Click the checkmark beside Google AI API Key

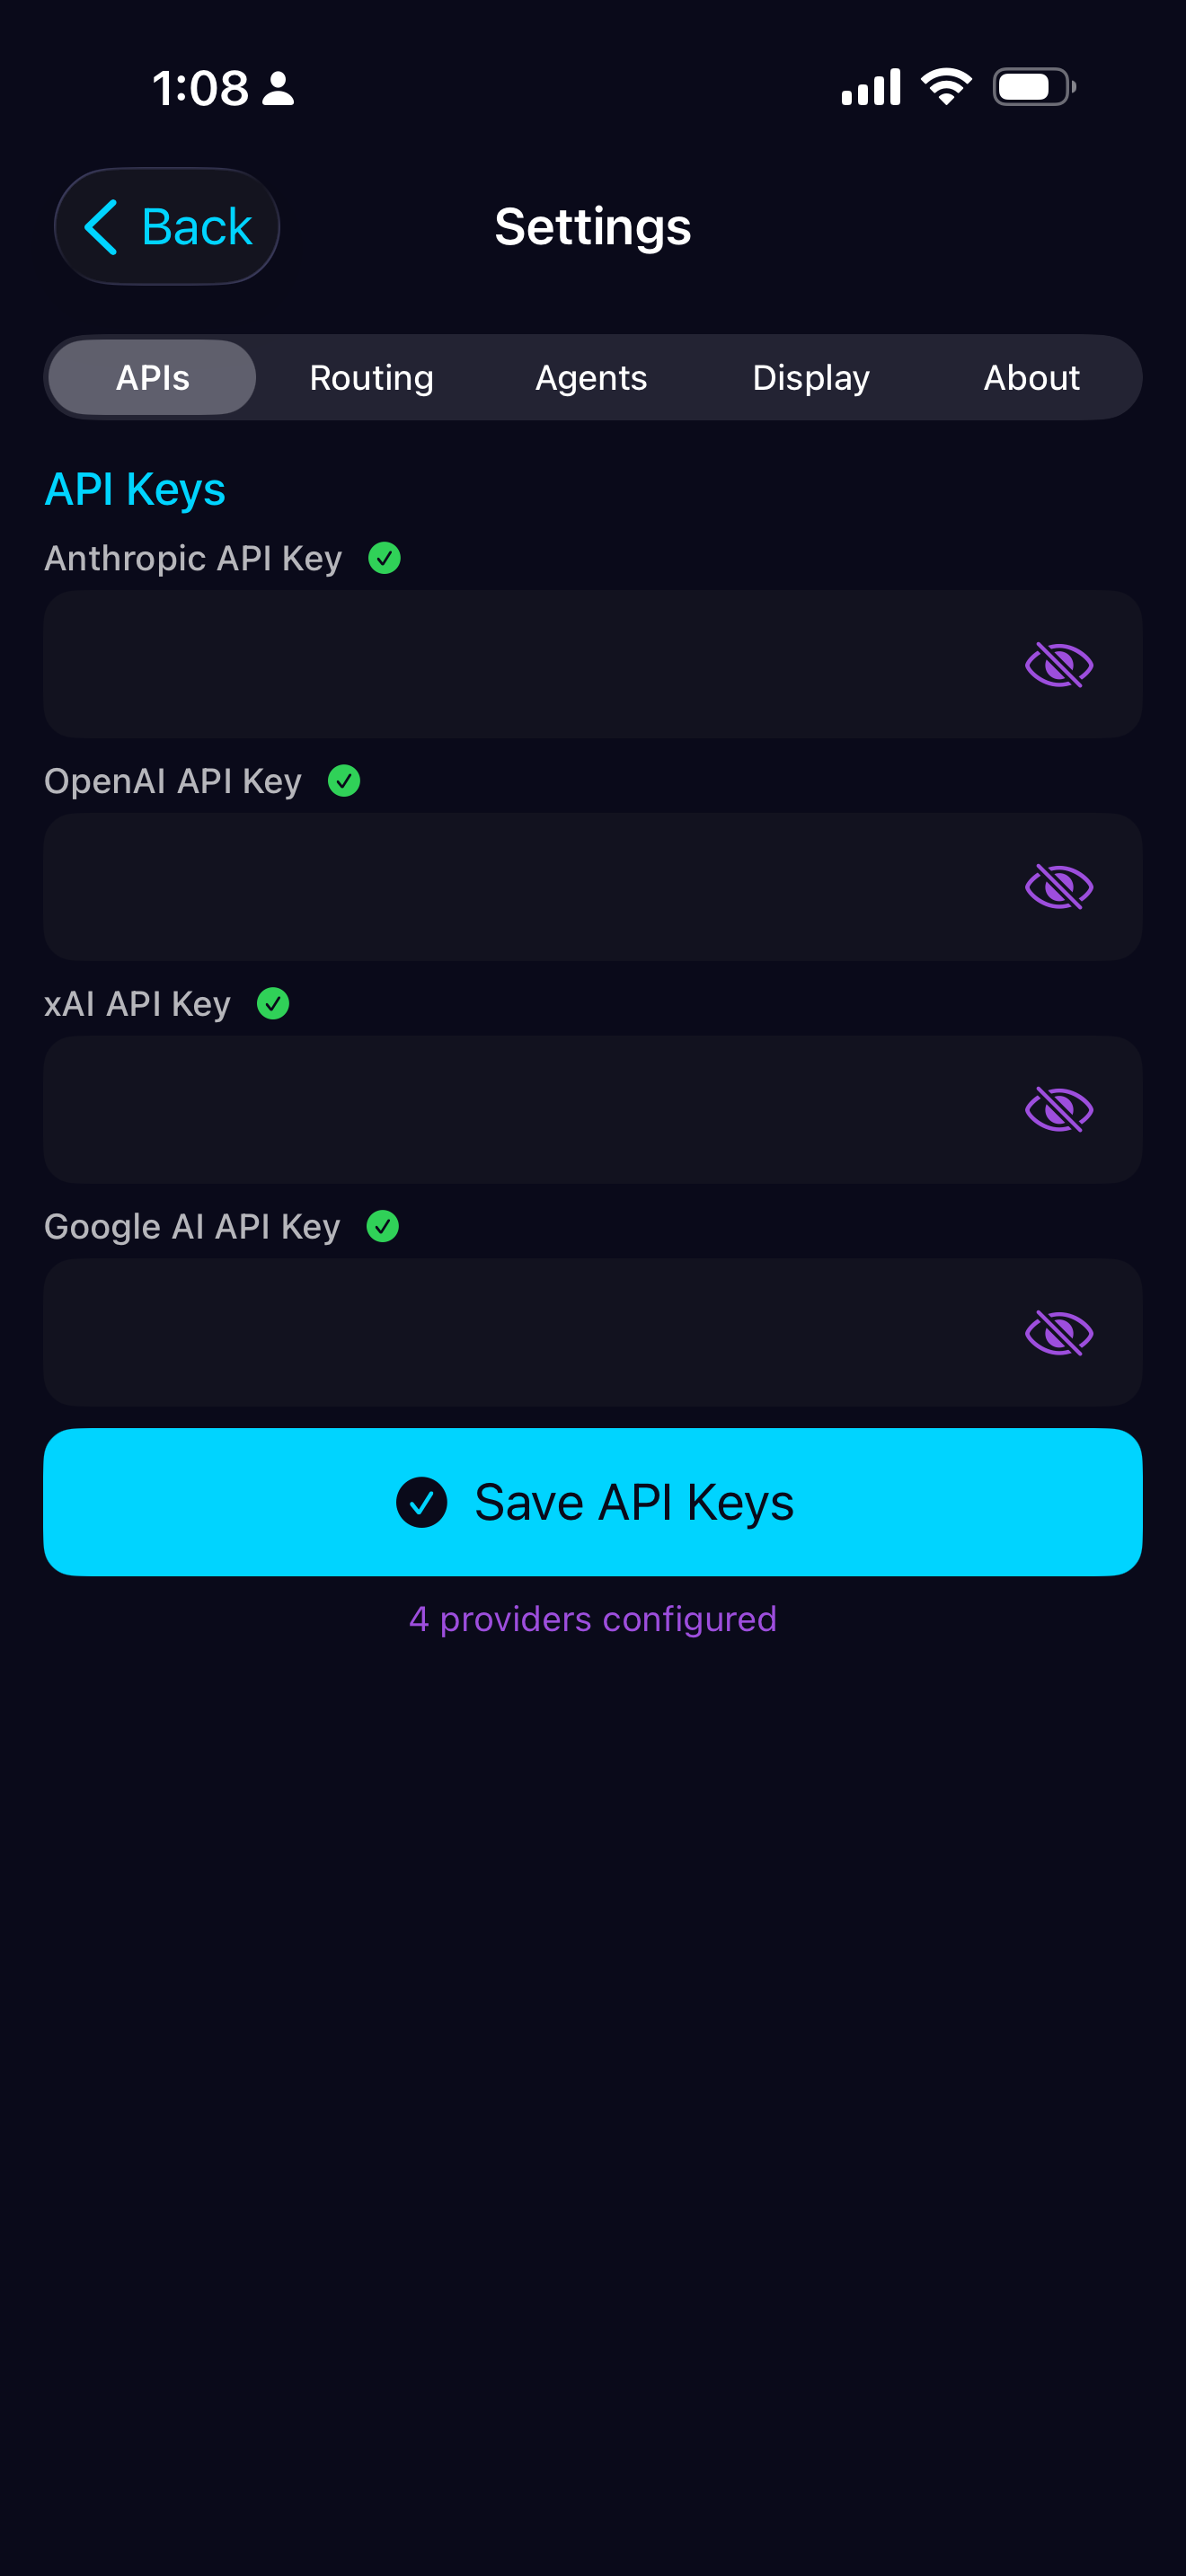click(x=384, y=1225)
